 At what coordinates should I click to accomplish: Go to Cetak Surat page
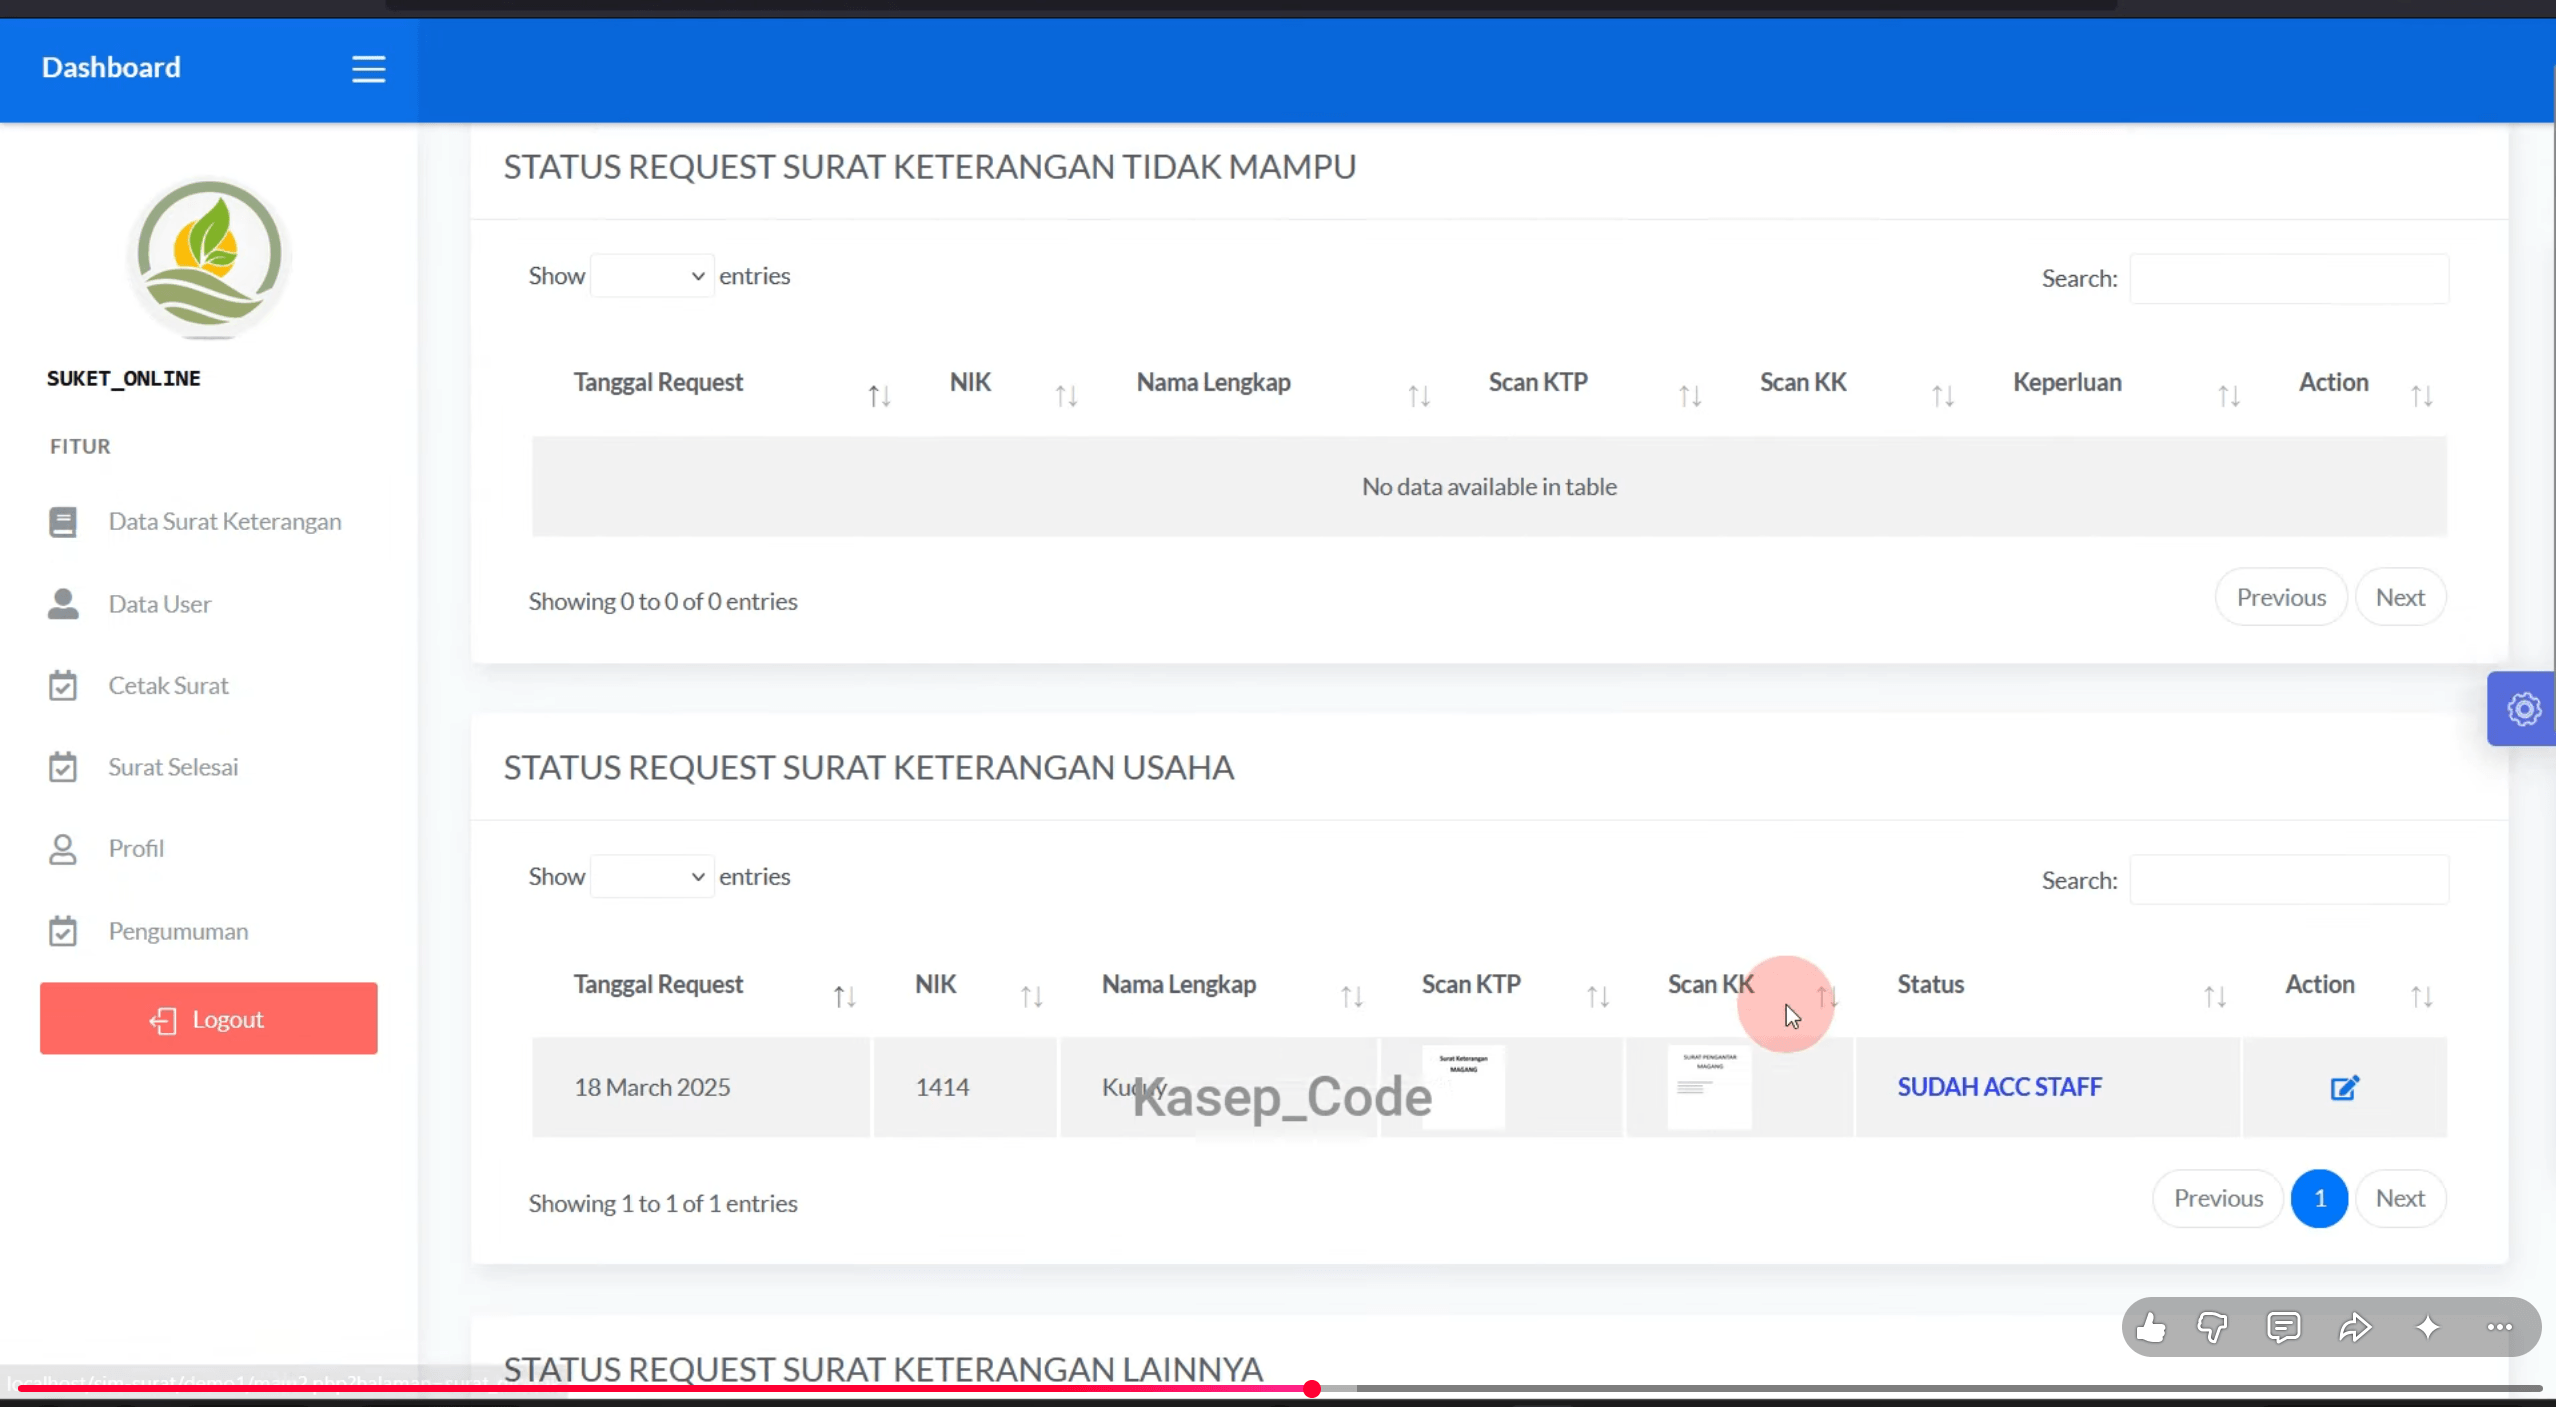click(x=168, y=686)
